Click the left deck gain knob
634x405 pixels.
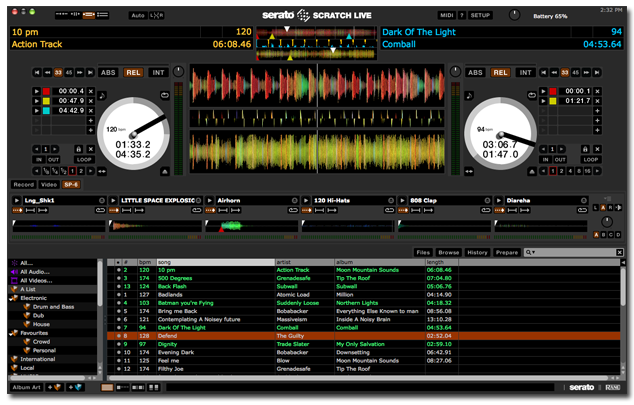[178, 72]
